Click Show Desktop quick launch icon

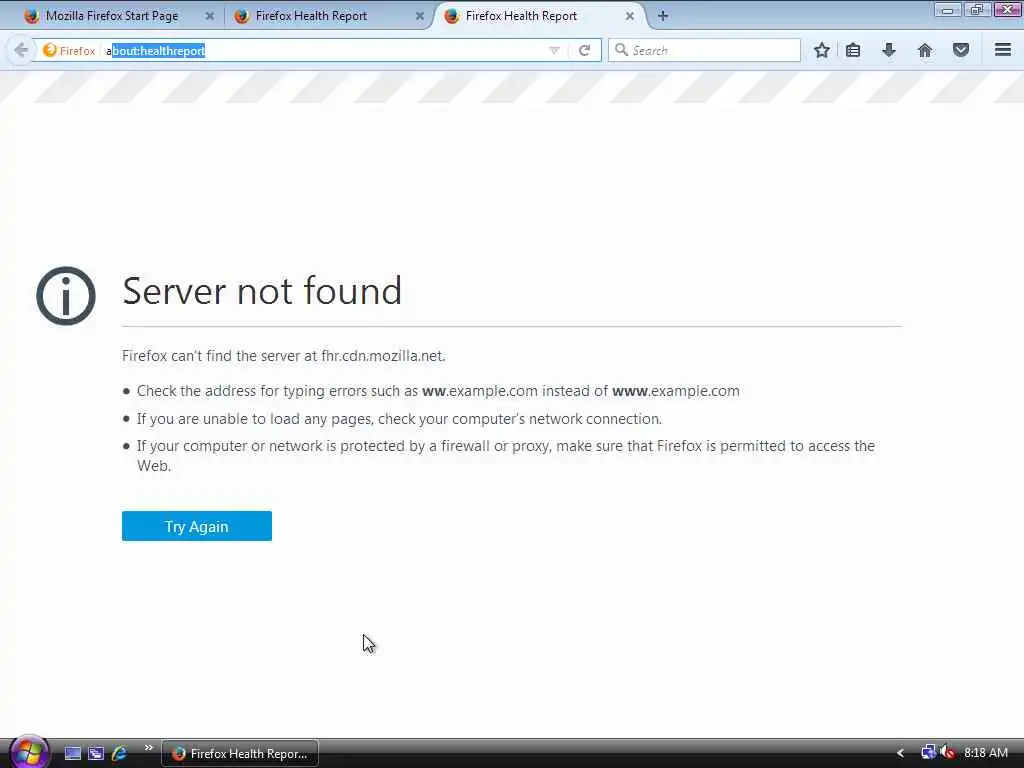coord(72,753)
